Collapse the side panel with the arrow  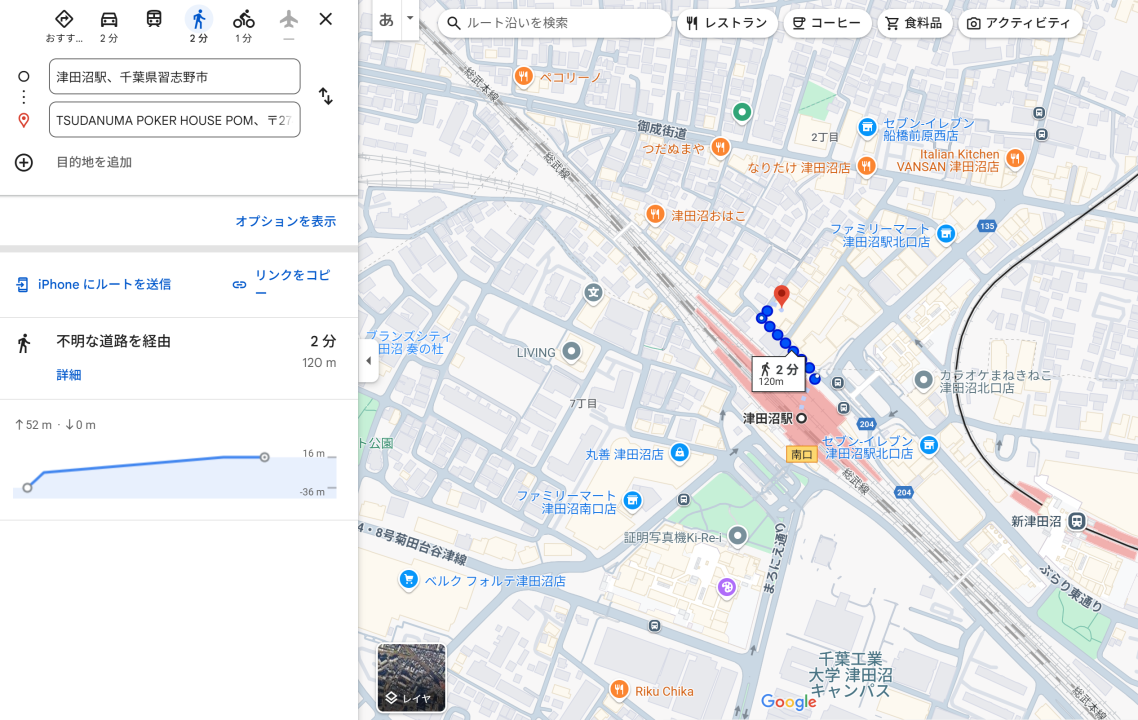[369, 360]
